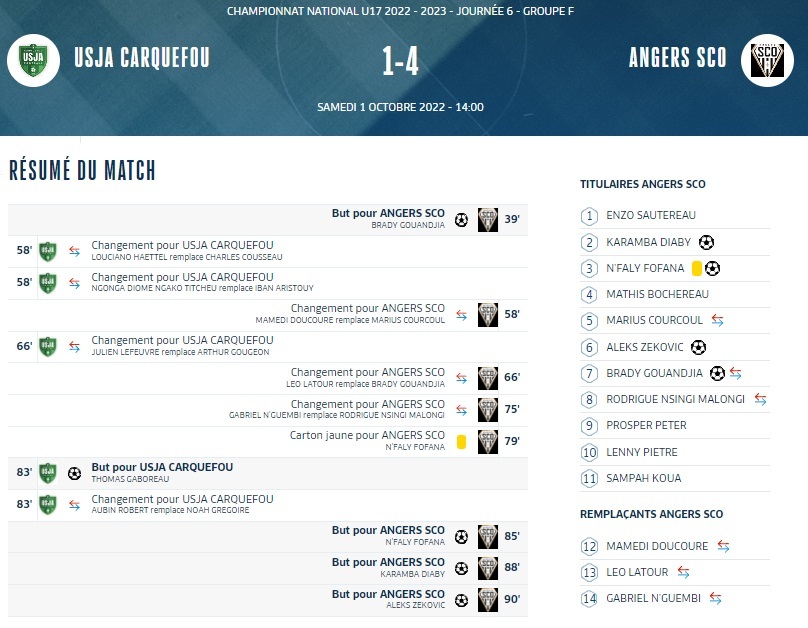Viewport: 808px width, 628px height.
Task: Select player Sampah Koua in lineup
Action: click(x=644, y=478)
